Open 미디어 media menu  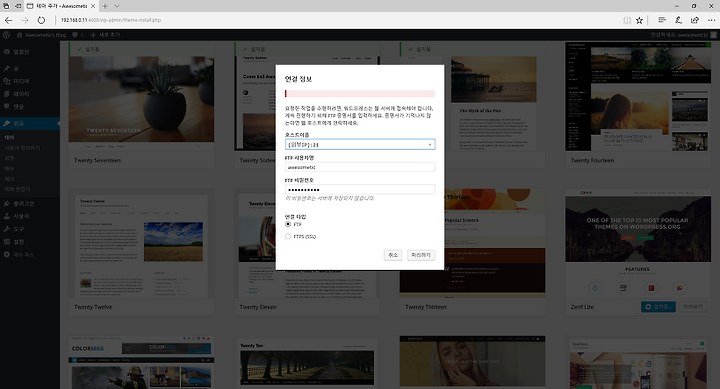coord(30,81)
